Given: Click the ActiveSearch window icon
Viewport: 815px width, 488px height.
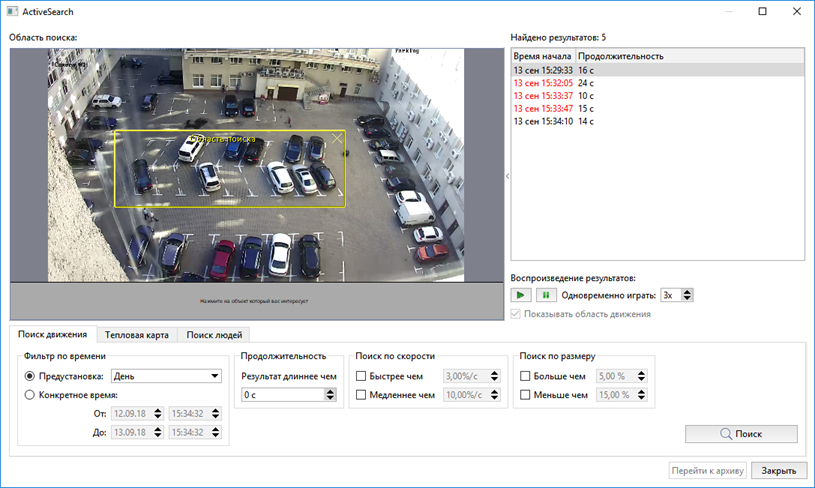Looking at the screenshot, I should pos(10,12).
